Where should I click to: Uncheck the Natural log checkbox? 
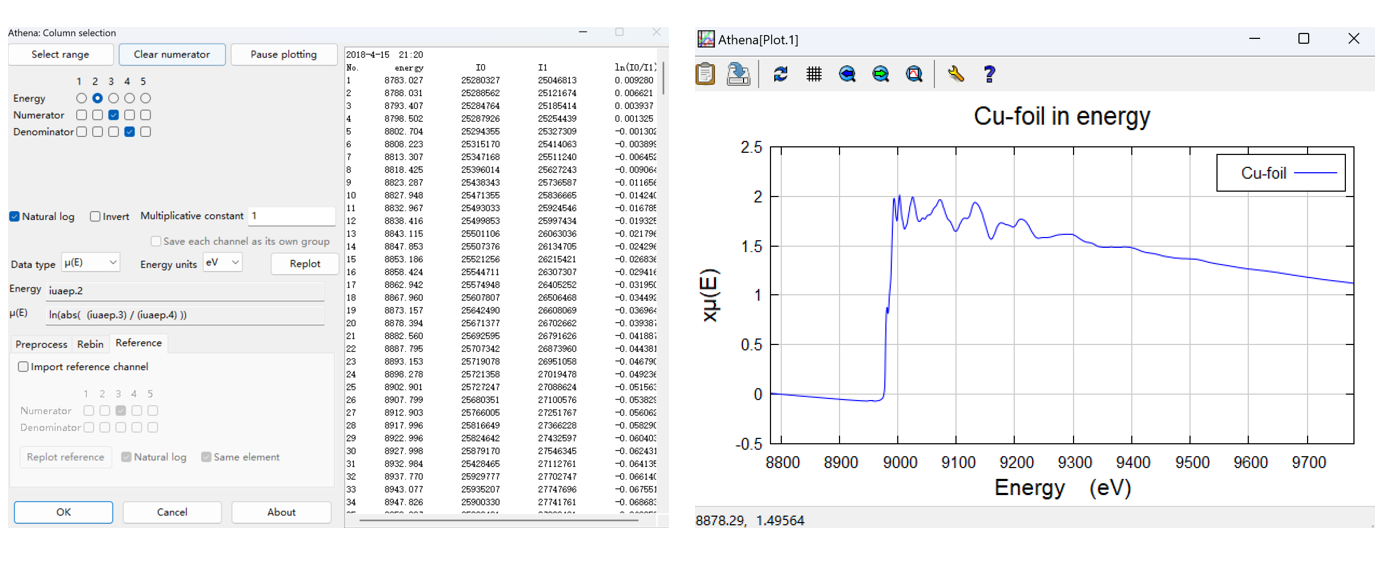coord(15,216)
